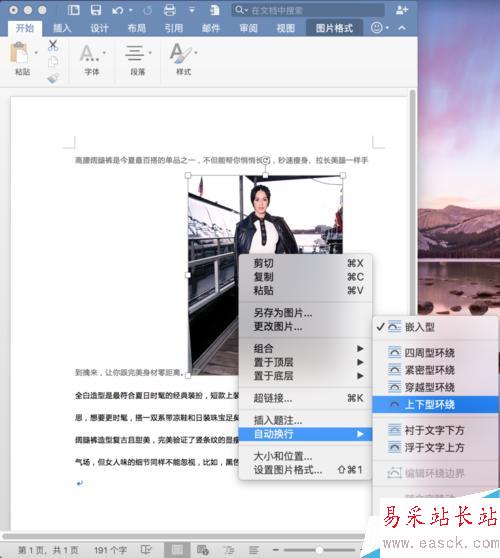The height and width of the screenshot is (558, 500).
Task: Open the undo history dropdown arrow
Action: [x=131, y=10]
